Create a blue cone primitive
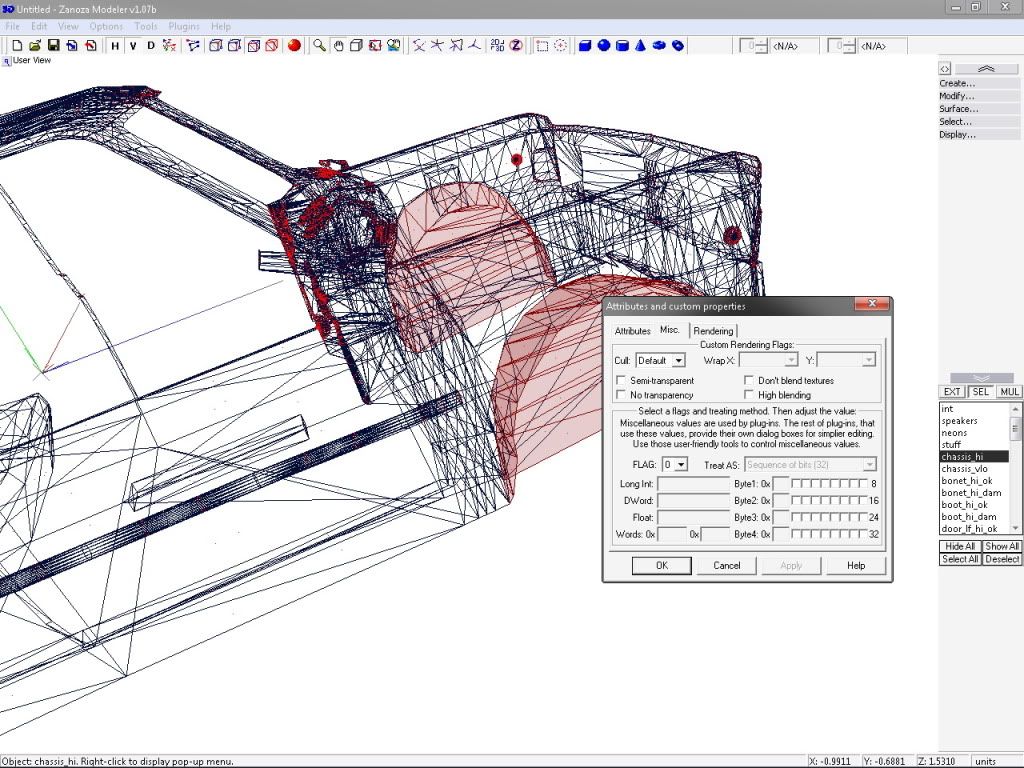Viewport: 1024px width, 768px height. [640, 45]
